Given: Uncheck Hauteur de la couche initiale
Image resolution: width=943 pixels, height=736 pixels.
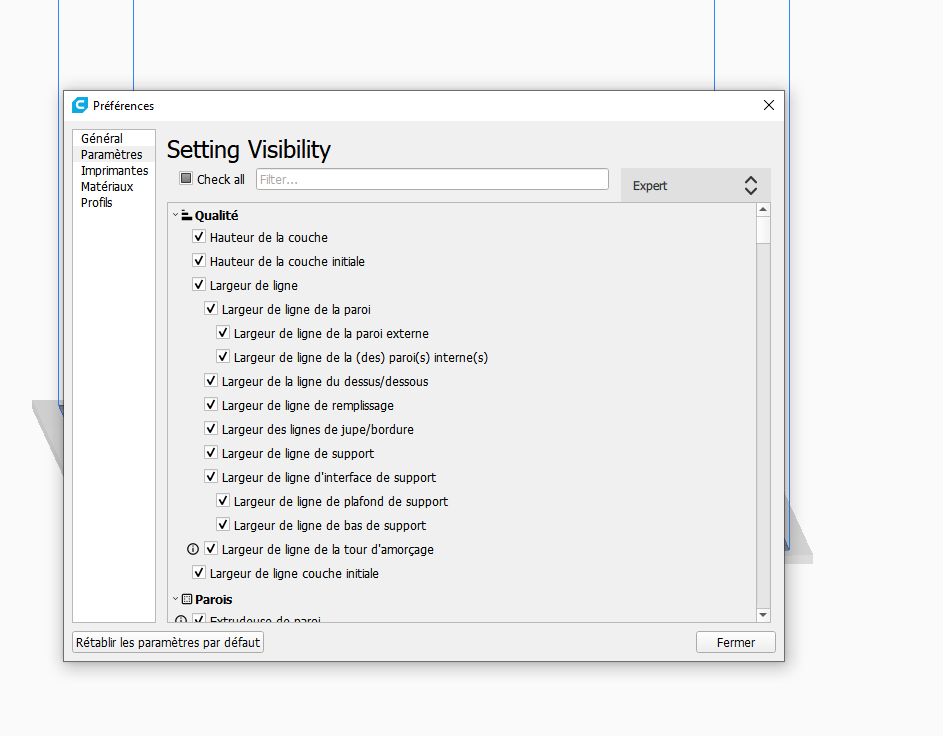Looking at the screenshot, I should tap(199, 260).
